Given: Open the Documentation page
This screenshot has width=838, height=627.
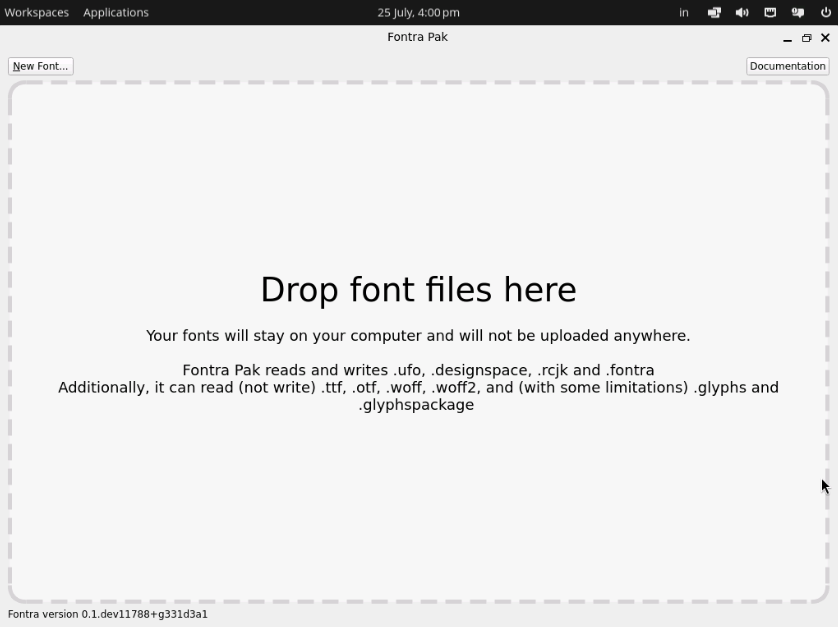Looking at the screenshot, I should pyautogui.click(x=787, y=66).
